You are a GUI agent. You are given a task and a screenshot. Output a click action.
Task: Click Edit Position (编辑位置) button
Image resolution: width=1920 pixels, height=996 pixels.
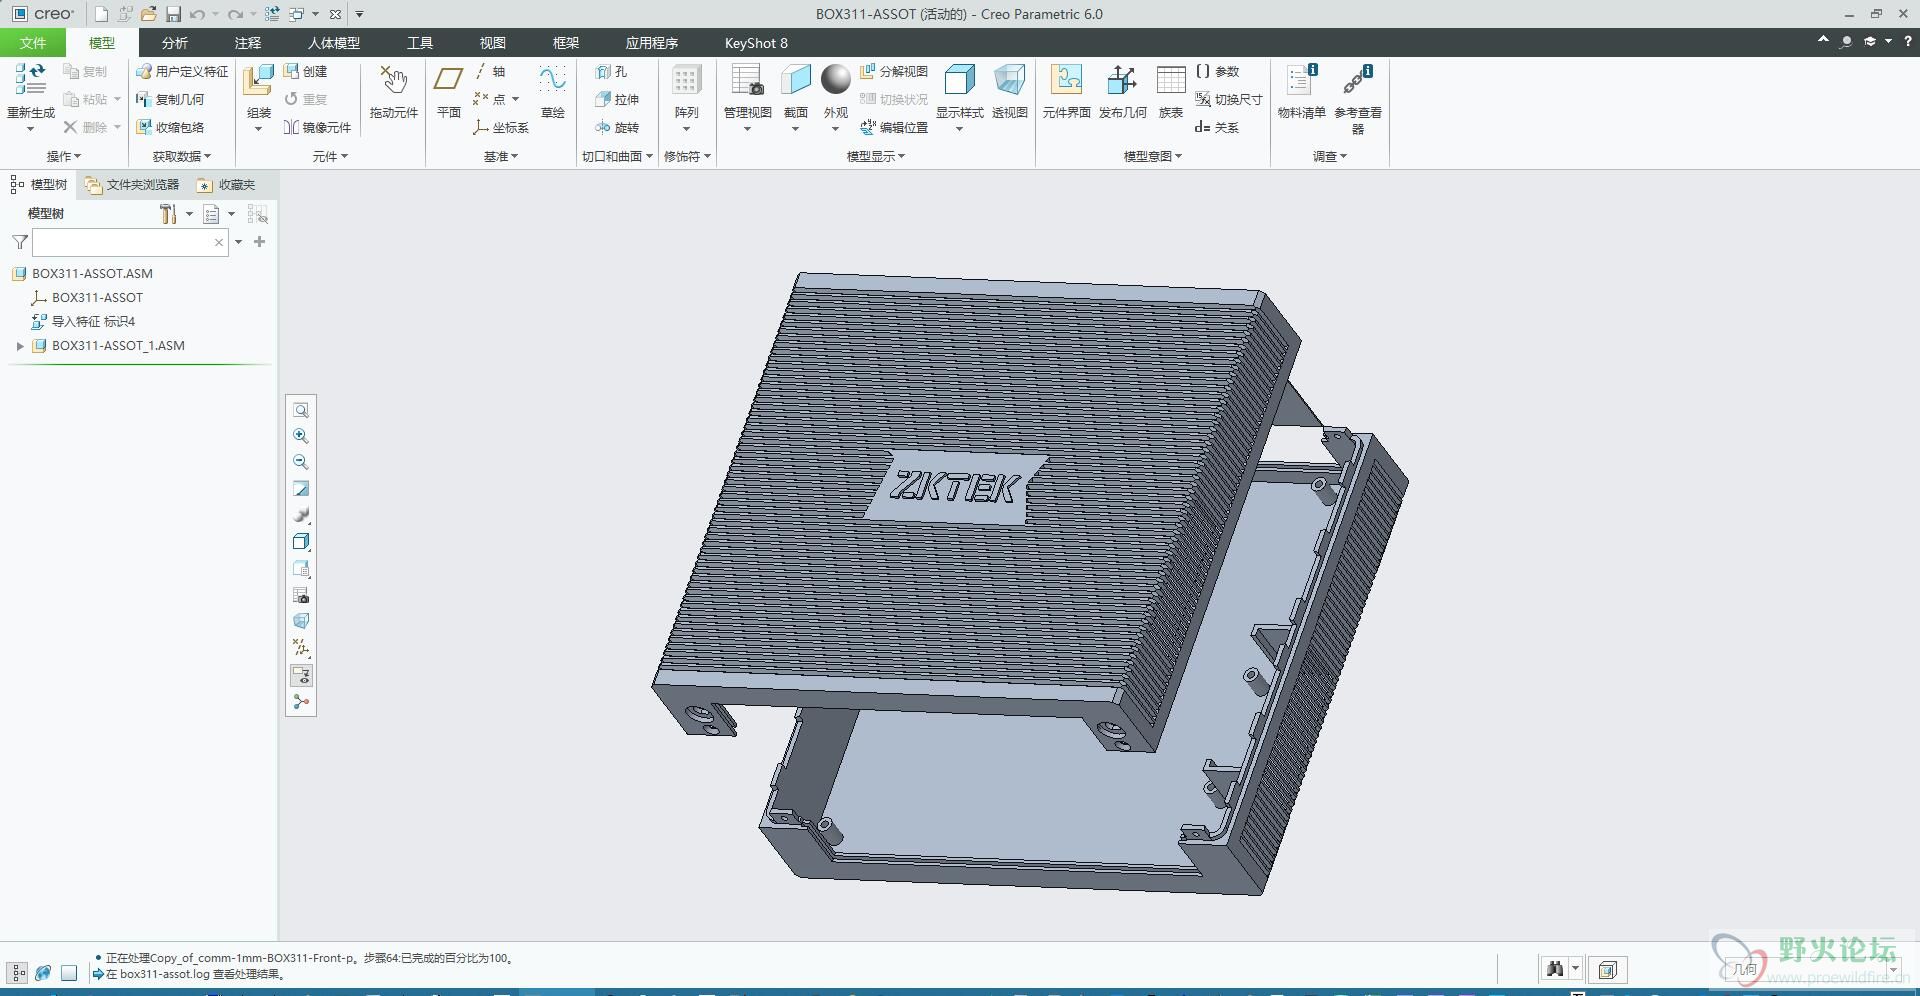(x=894, y=127)
